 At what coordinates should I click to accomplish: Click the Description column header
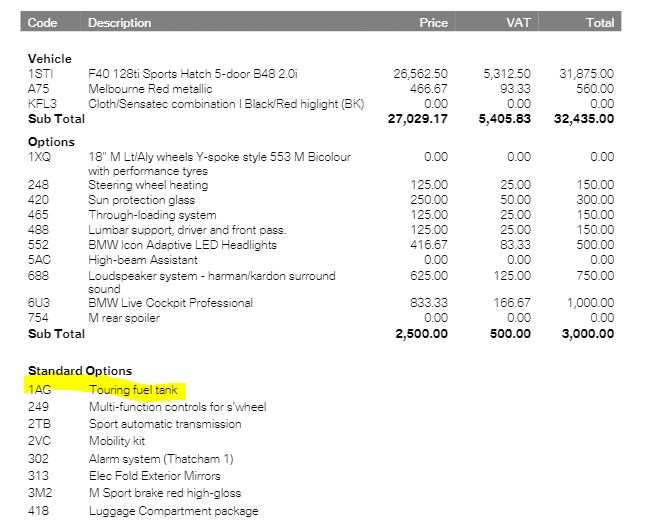[x=119, y=23]
